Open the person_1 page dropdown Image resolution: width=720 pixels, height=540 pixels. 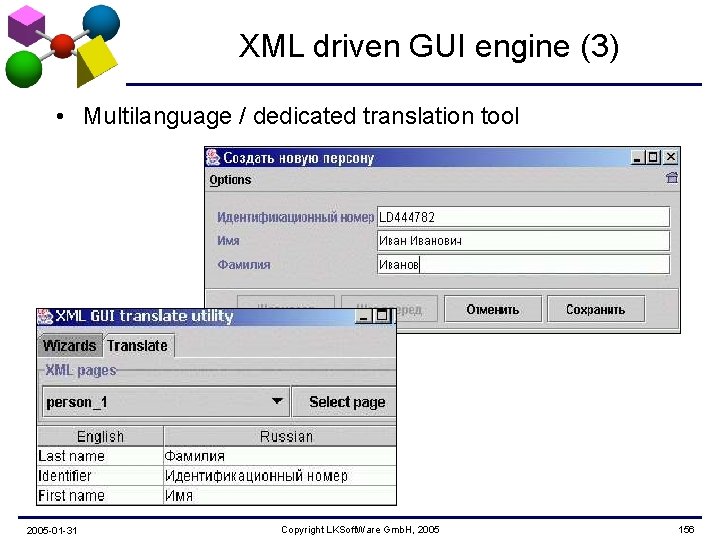[x=166, y=402]
